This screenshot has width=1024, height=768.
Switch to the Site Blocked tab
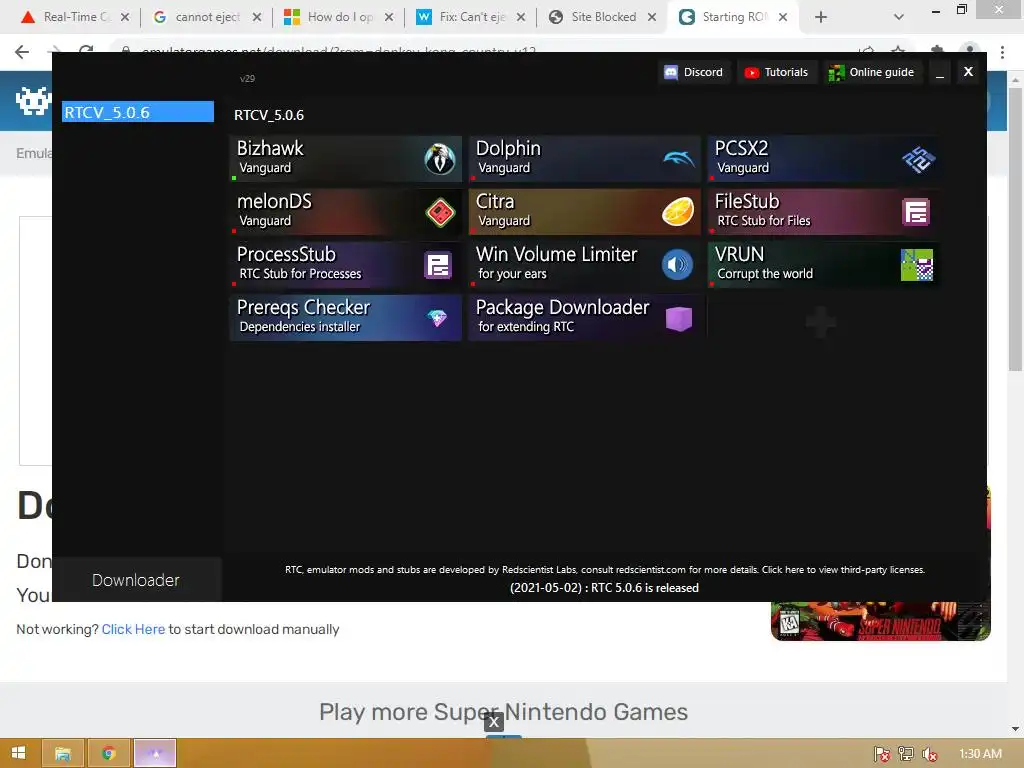[x=602, y=17]
